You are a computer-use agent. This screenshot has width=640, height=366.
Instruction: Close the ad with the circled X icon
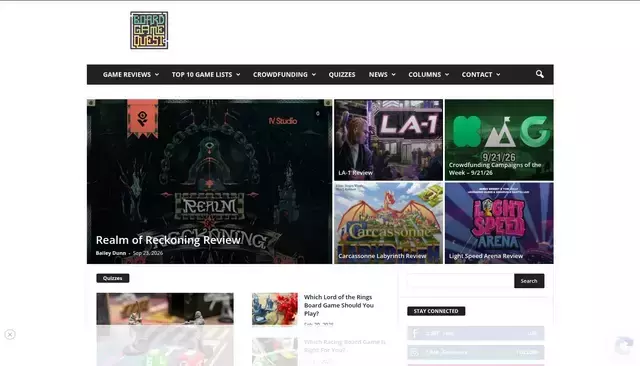[x=10, y=335]
